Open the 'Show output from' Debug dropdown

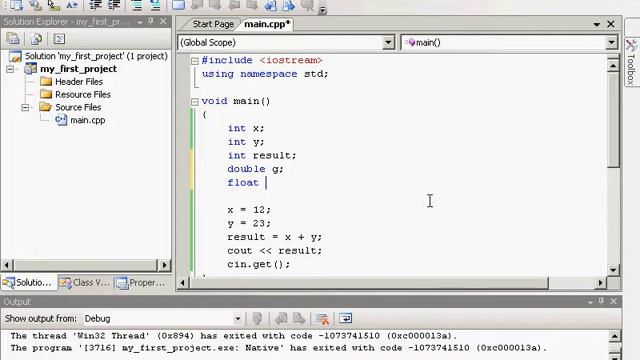238,319
